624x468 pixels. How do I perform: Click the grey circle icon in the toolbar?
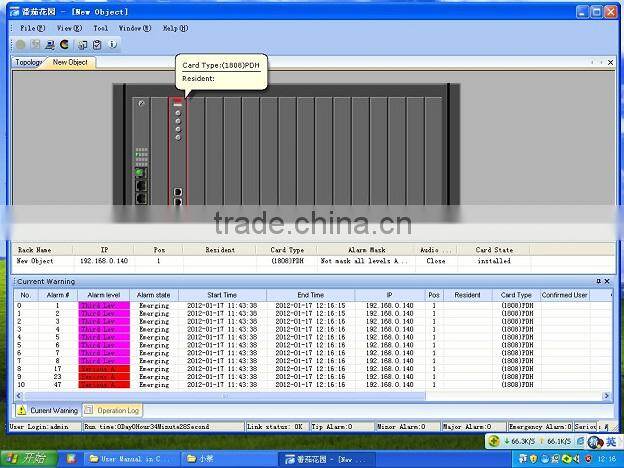coord(21,44)
